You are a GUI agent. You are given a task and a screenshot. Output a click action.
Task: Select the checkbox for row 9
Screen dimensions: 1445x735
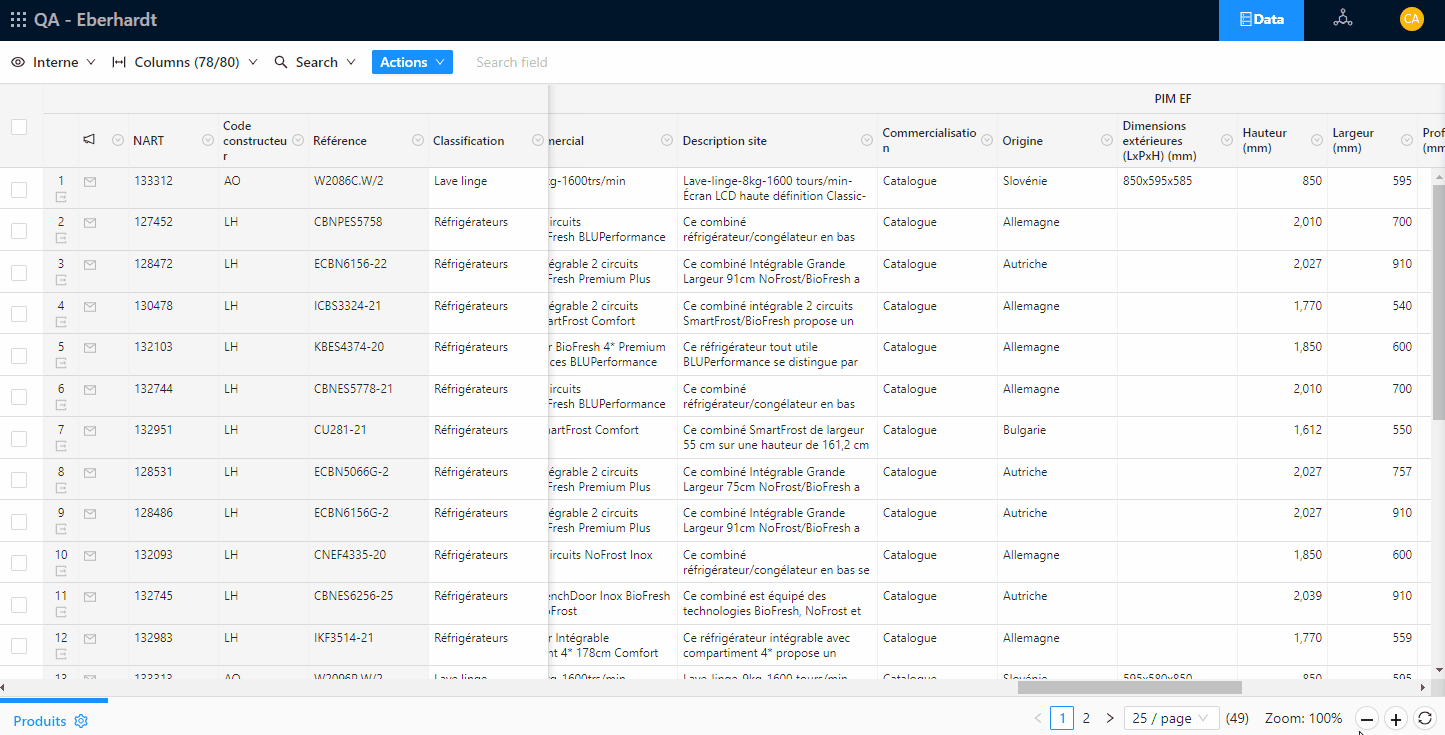point(19,521)
